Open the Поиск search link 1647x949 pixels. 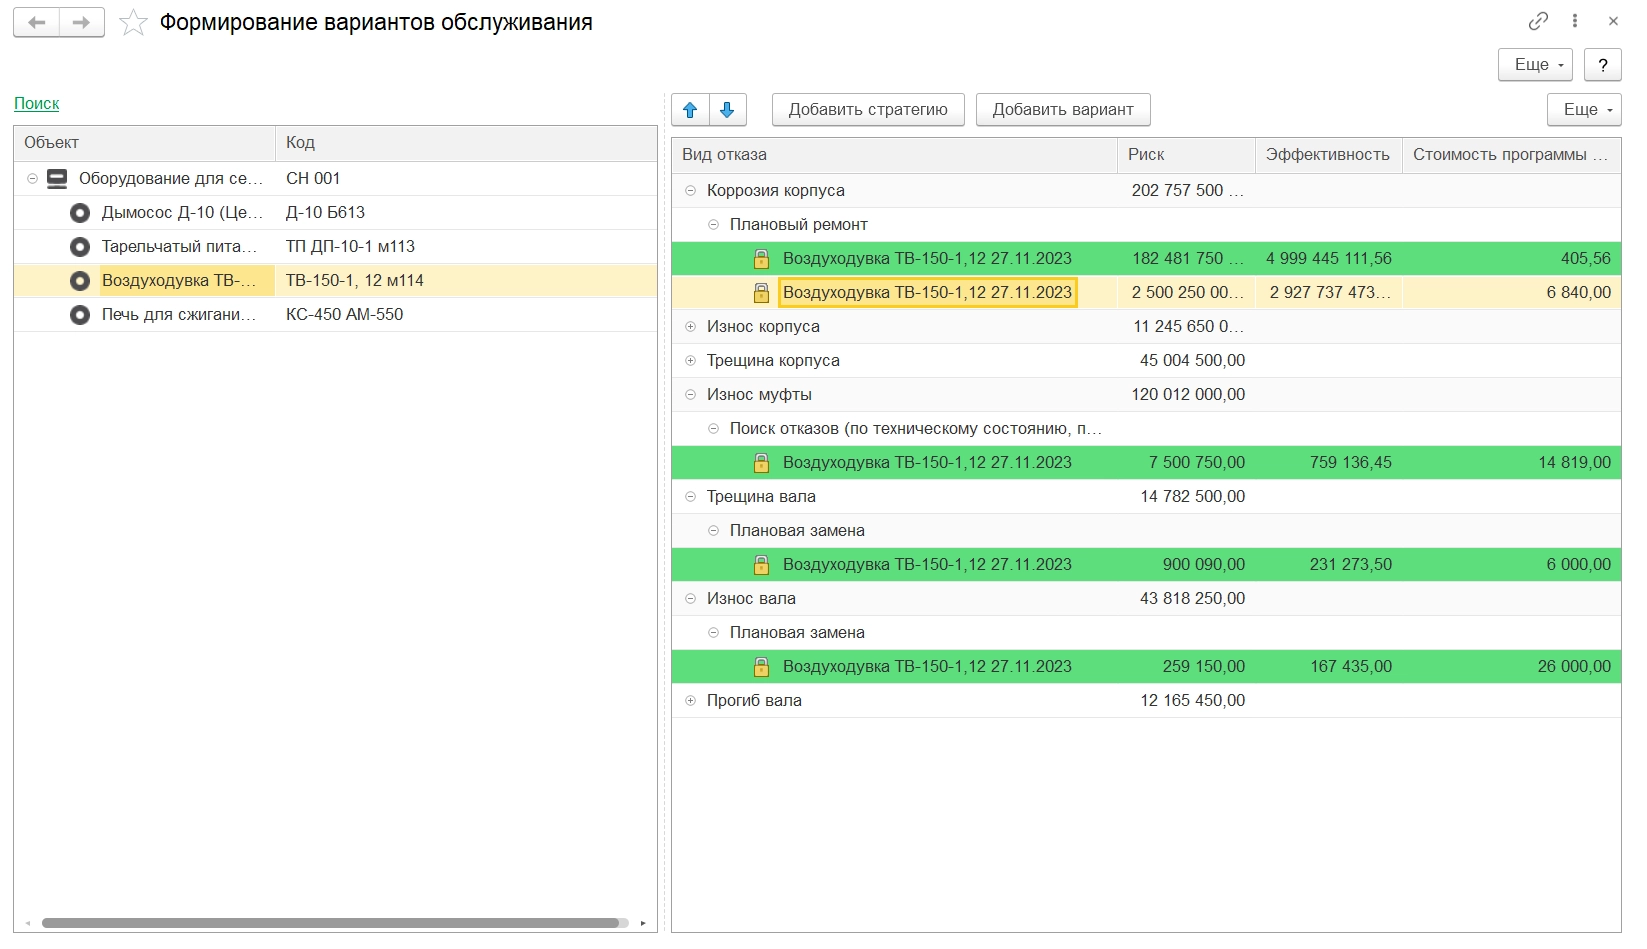(37, 104)
